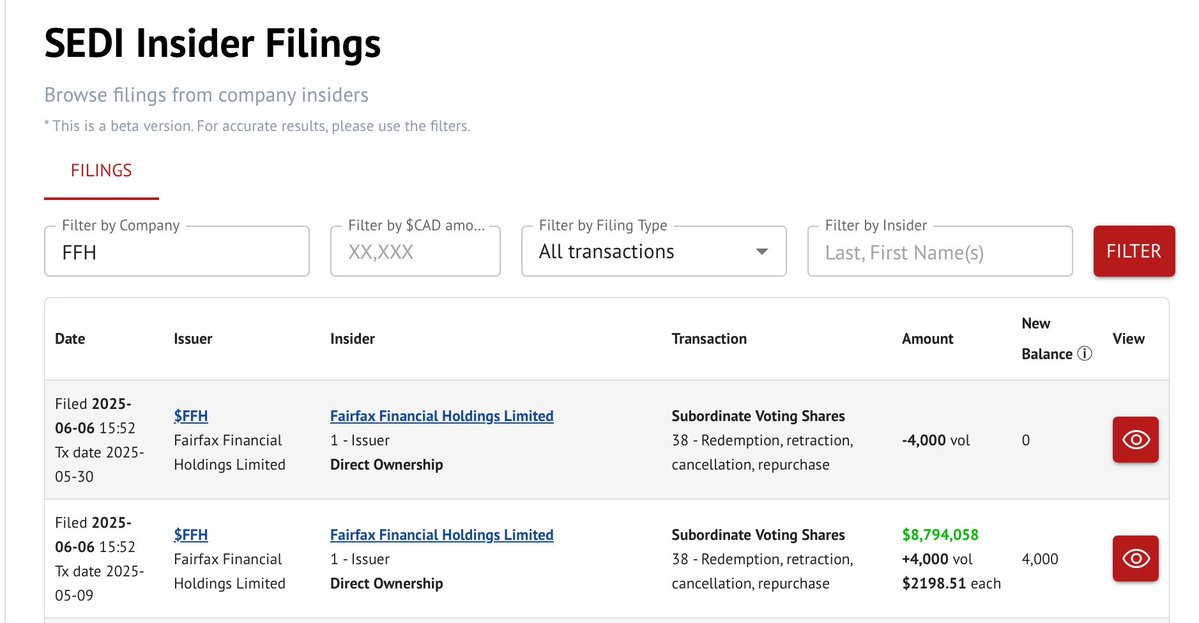
Task: Switch to the FILINGS tab
Action: 101,170
